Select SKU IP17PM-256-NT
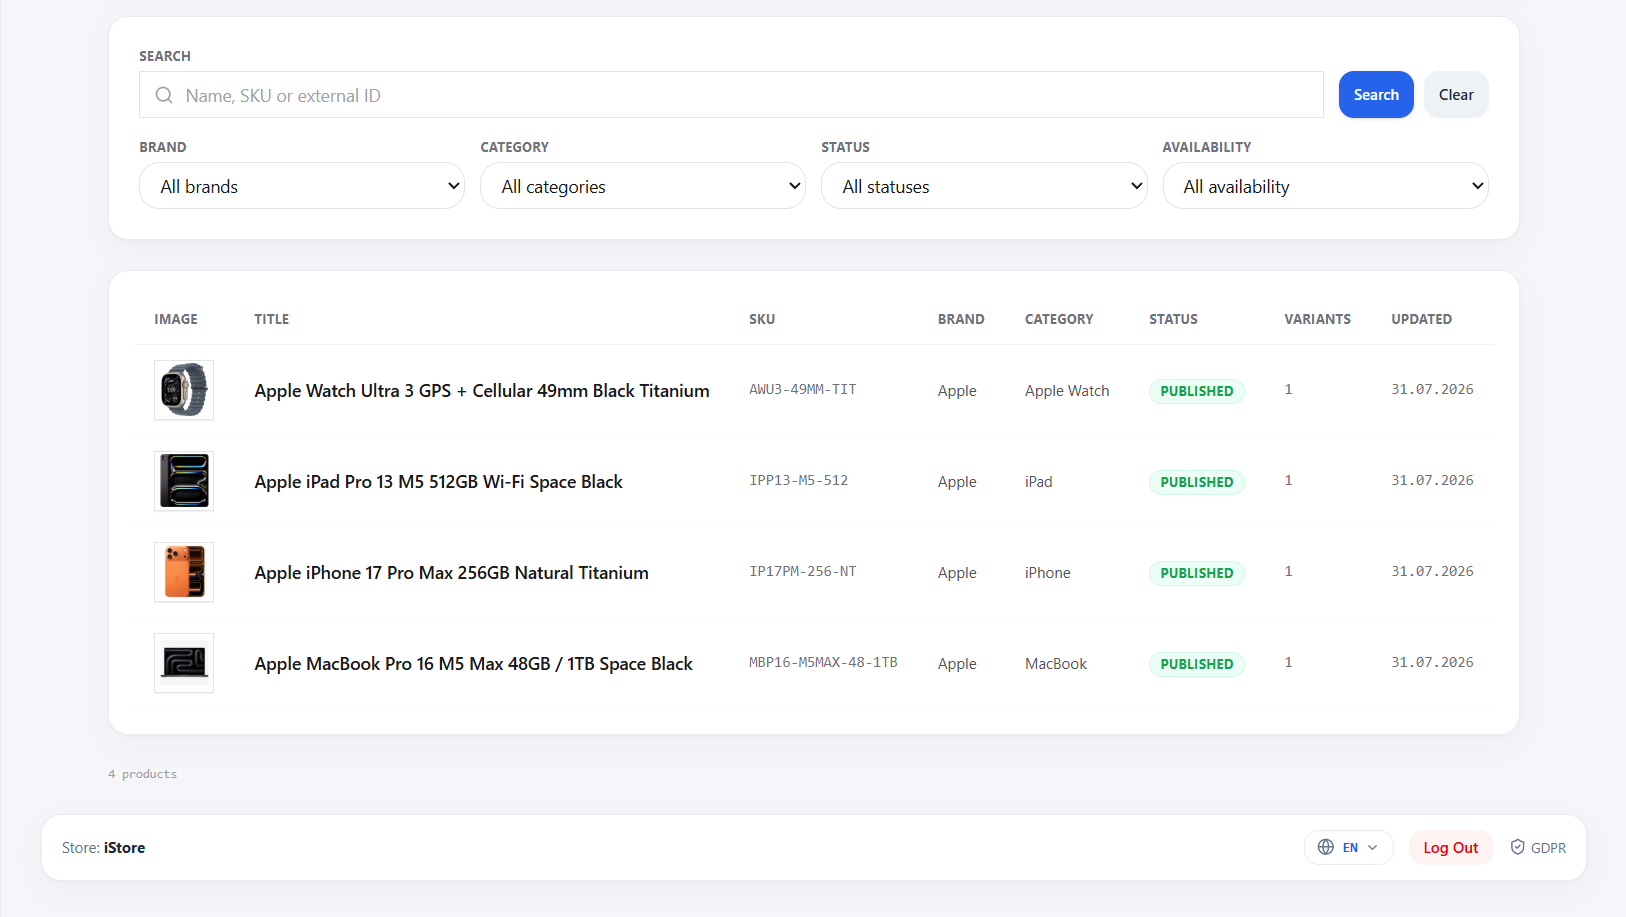The image size is (1626, 917). tap(803, 572)
